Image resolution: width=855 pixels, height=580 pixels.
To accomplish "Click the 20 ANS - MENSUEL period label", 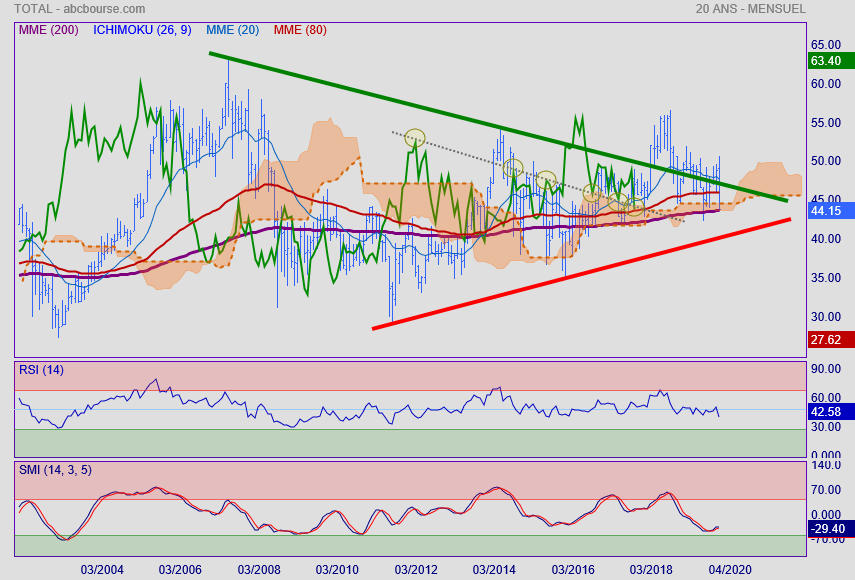I will pos(750,9).
